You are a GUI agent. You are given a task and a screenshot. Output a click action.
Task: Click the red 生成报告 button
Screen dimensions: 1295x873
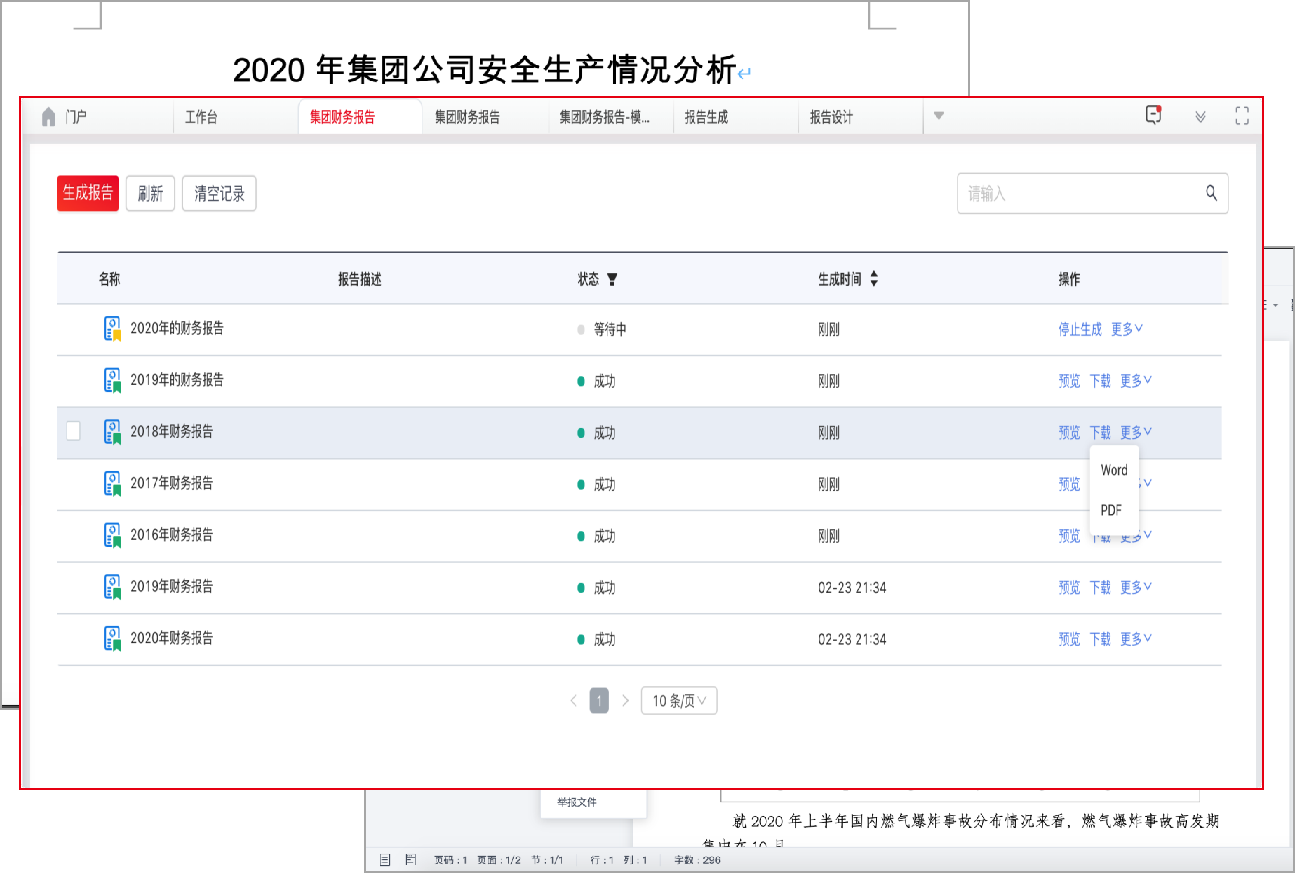pyautogui.click(x=88, y=194)
